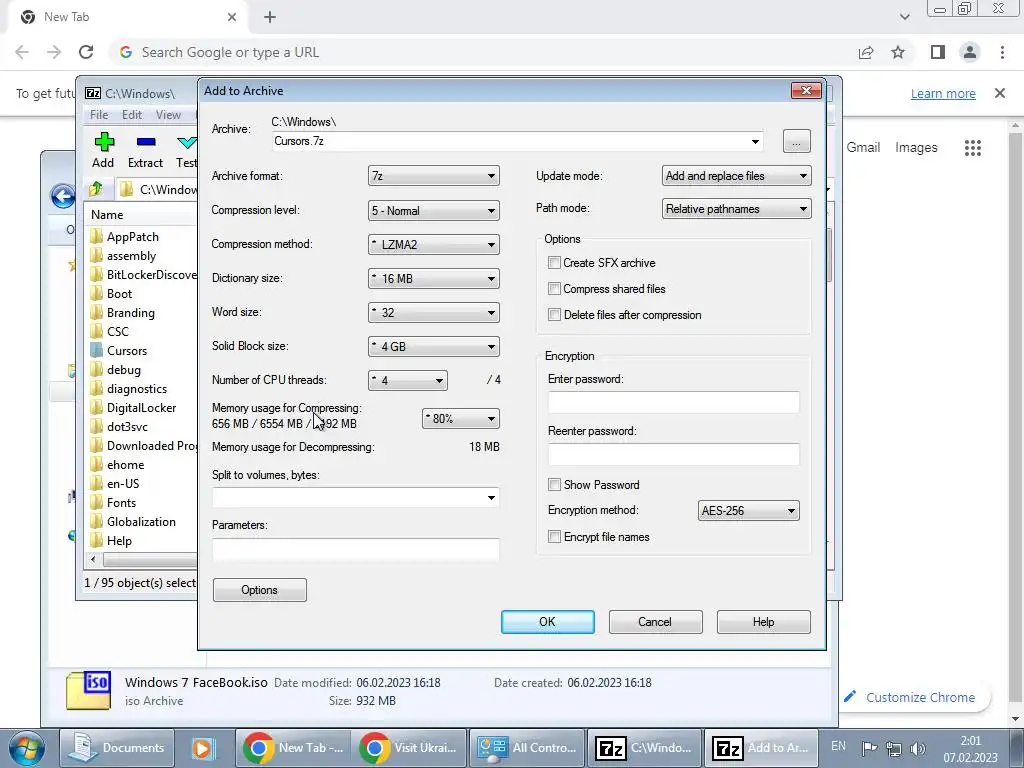This screenshot has height=768, width=1024.
Task: Click the share page icon in address bar
Action: click(x=866, y=52)
